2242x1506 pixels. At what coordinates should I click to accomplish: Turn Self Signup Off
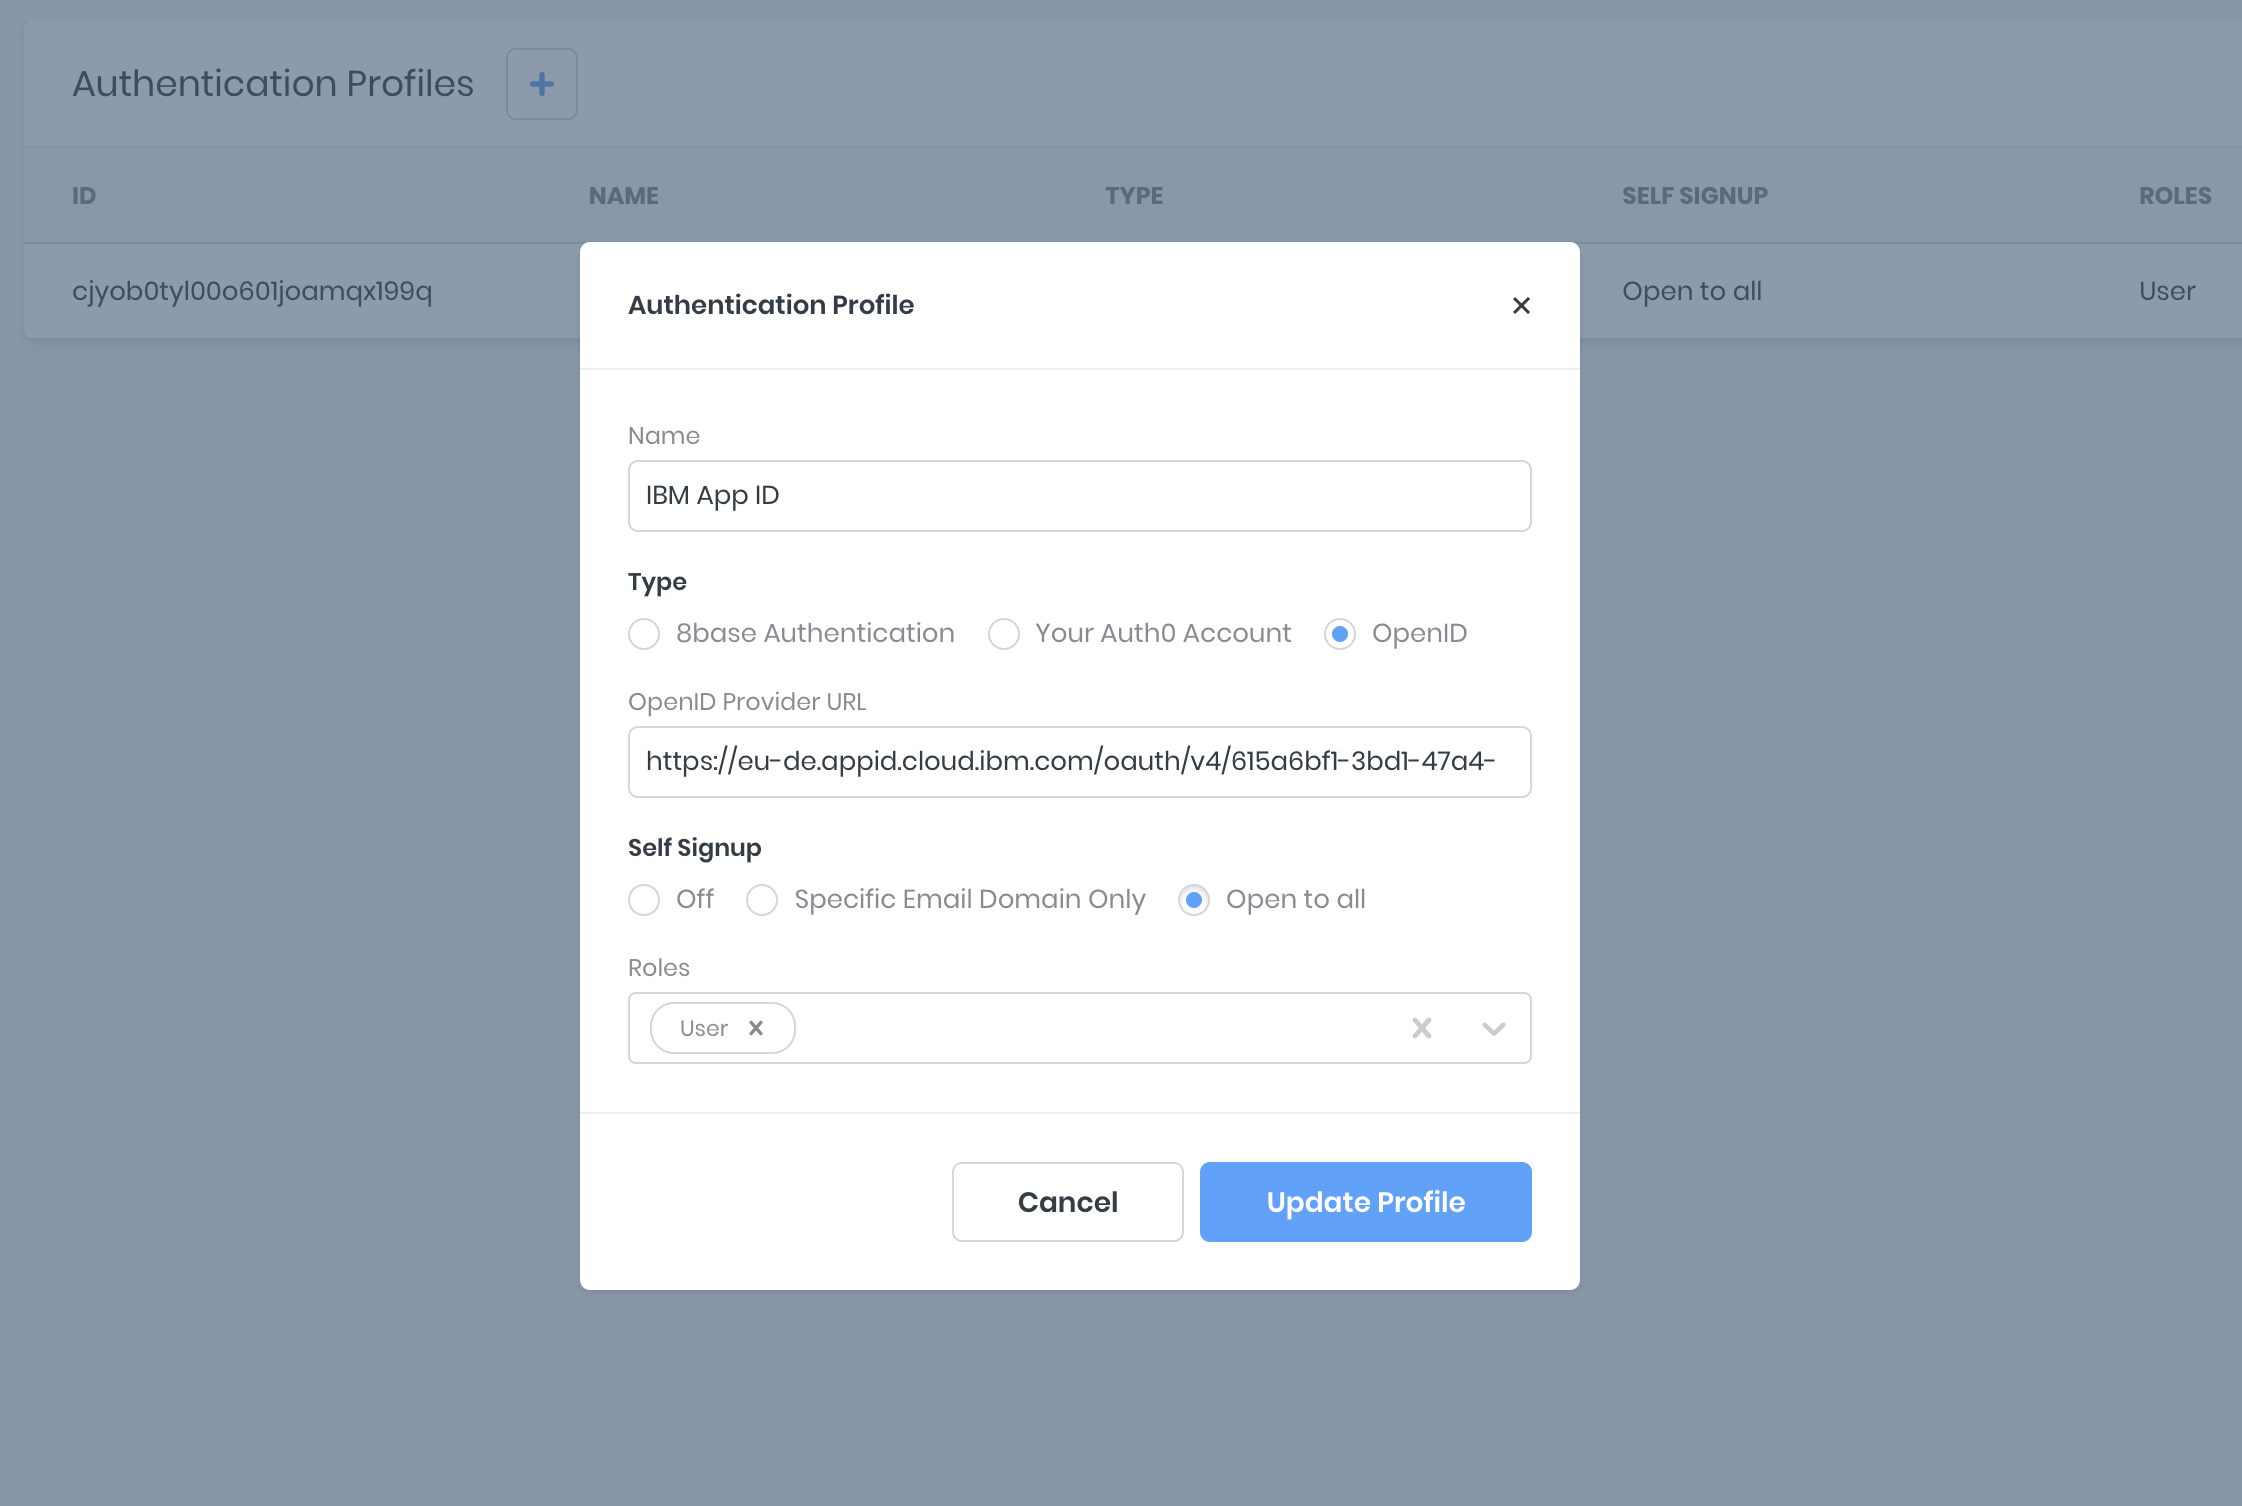click(x=644, y=900)
